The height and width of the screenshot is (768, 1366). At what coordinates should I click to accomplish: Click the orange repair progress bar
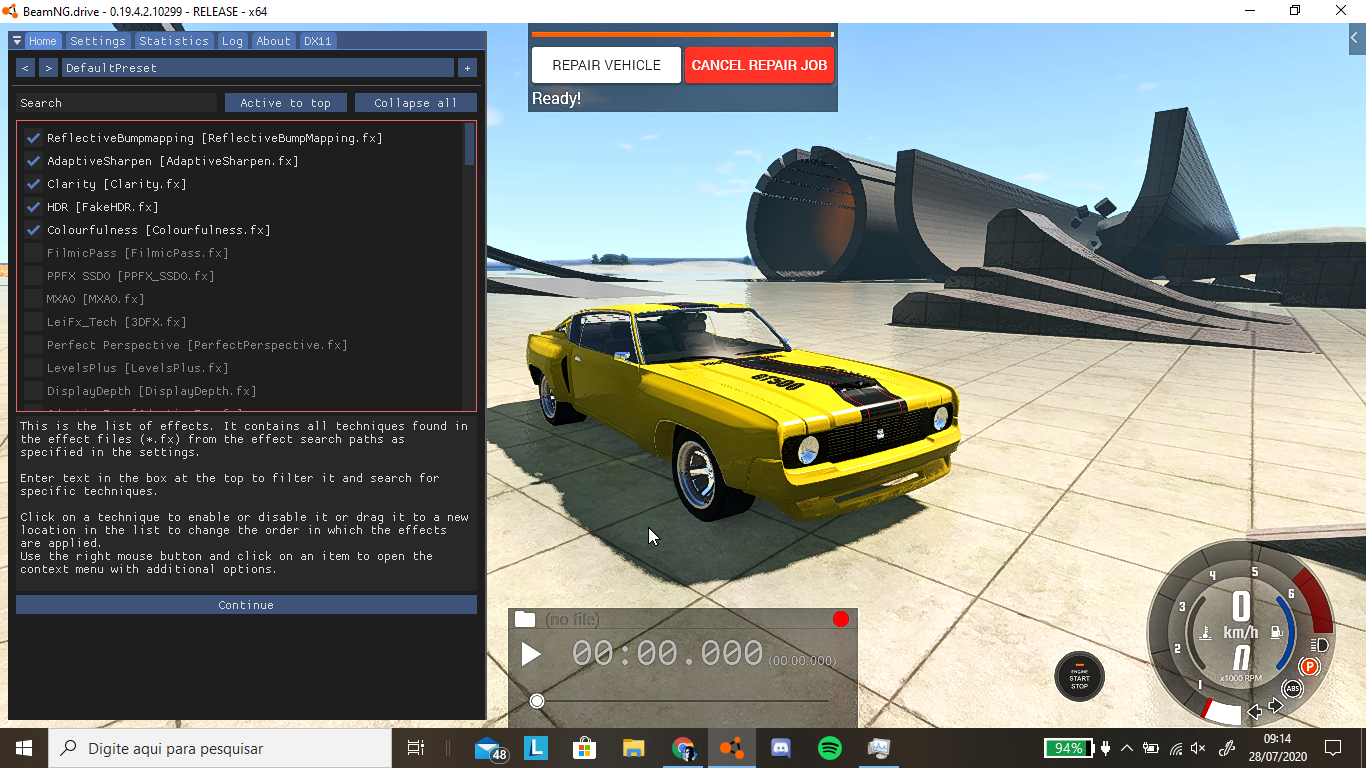coord(682,34)
